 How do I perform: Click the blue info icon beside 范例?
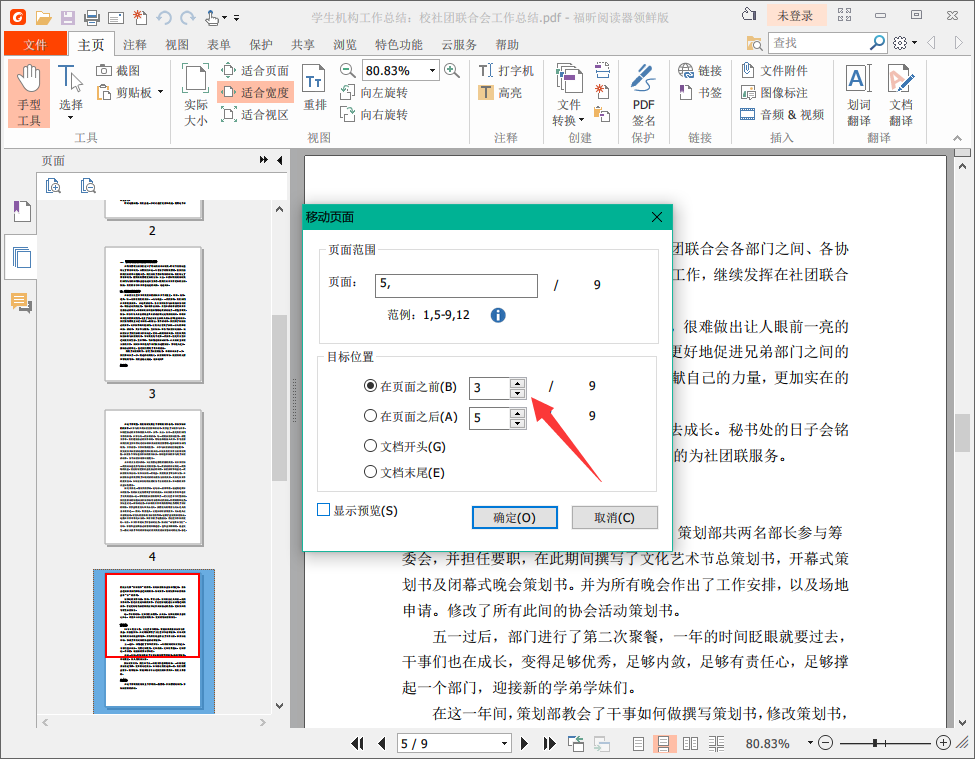[498, 315]
